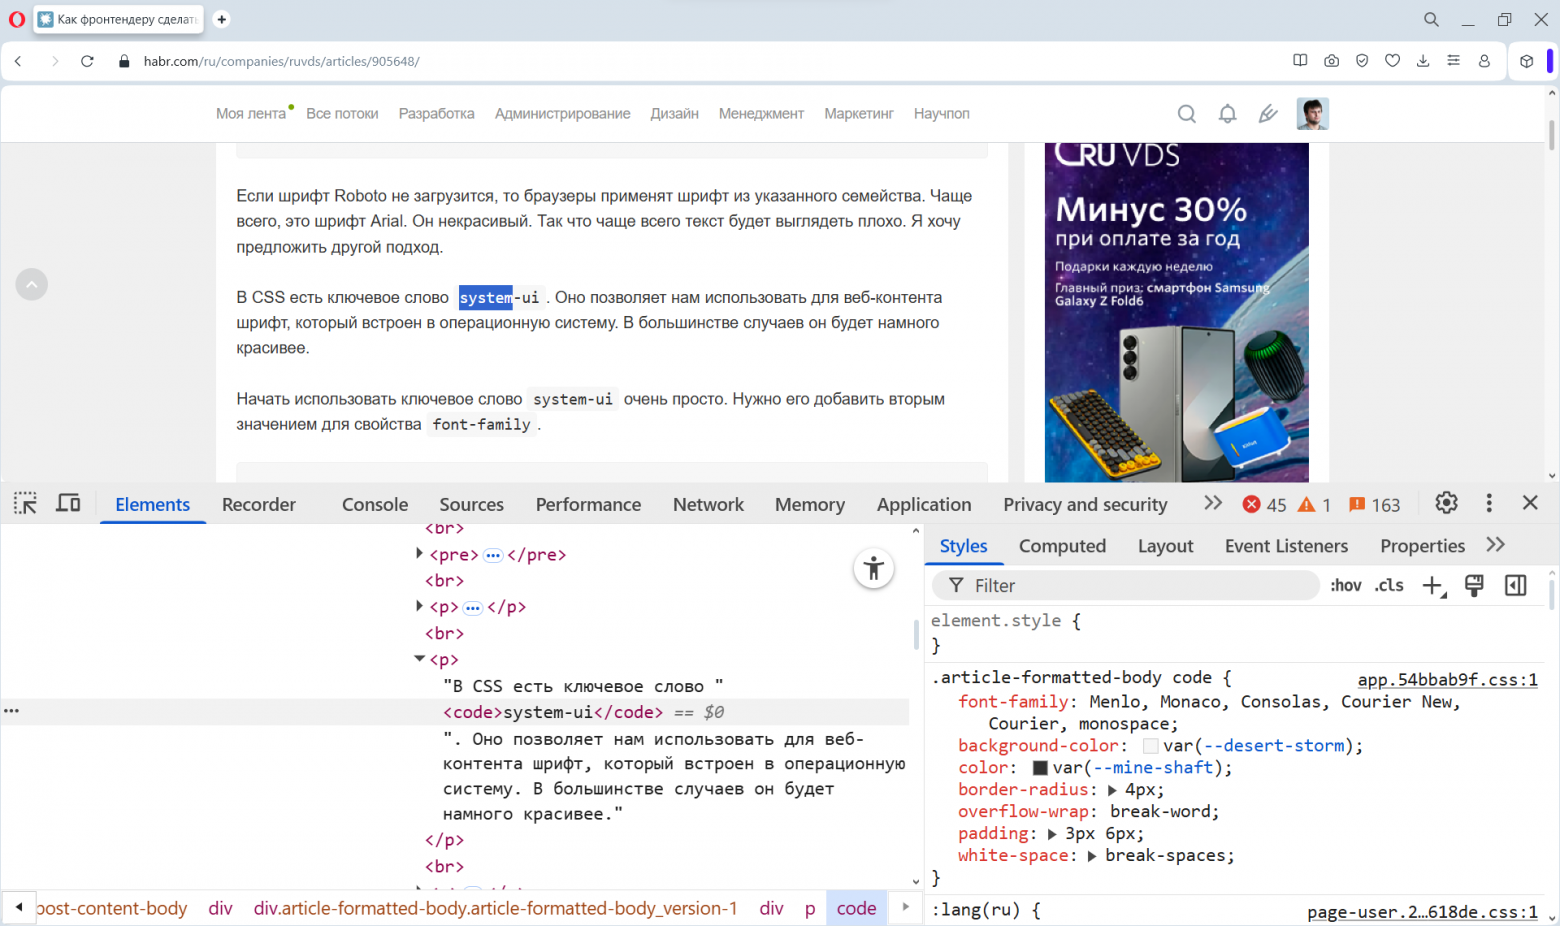1560x926 pixels.
Task: Switch to the Computed tab
Action: coord(1061,546)
